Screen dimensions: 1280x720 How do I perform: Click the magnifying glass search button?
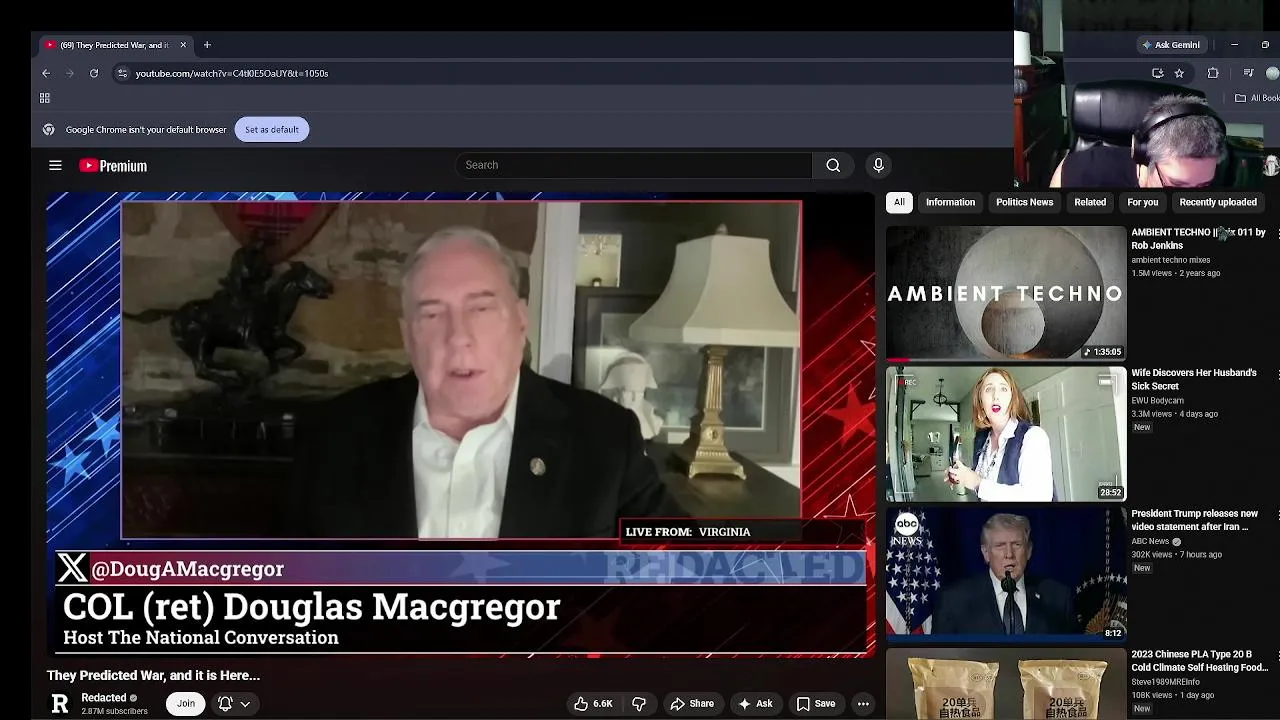tap(833, 165)
